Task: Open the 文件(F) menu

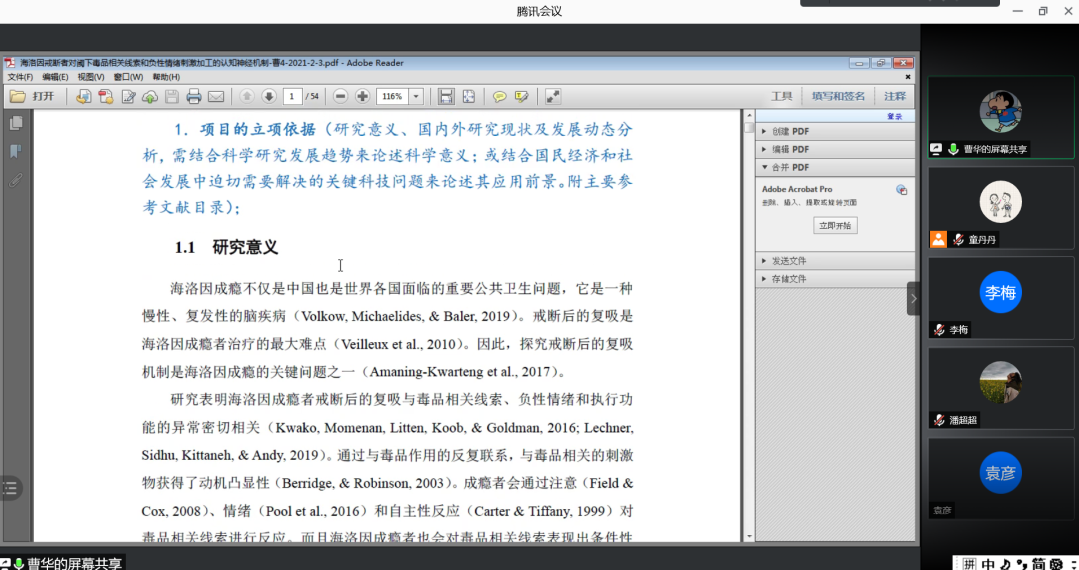Action: [21, 77]
